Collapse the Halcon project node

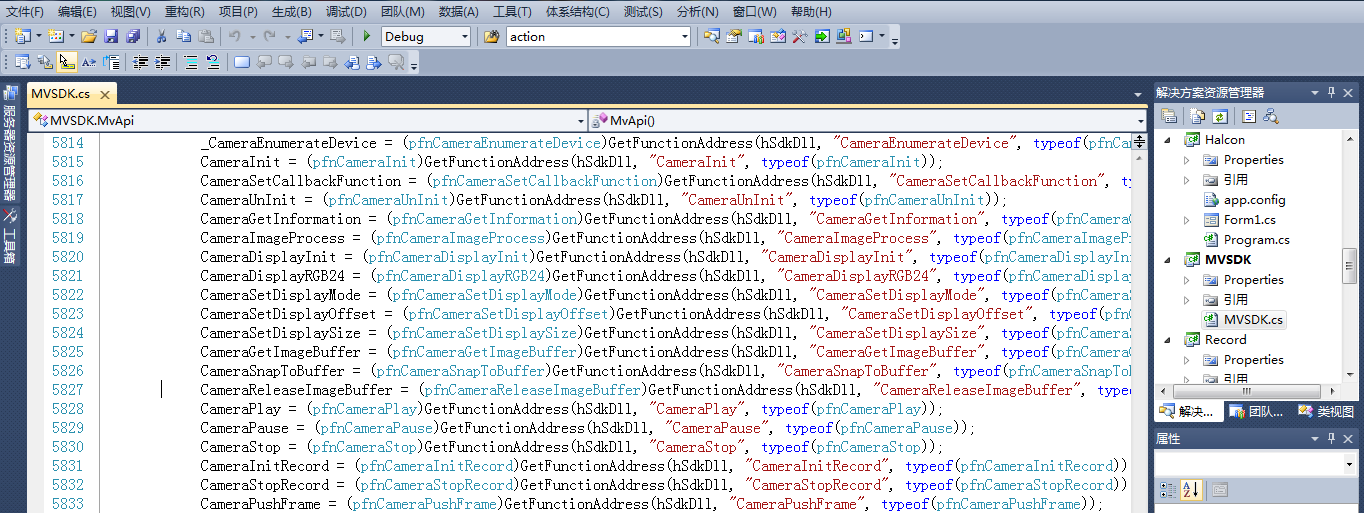tap(1166, 140)
